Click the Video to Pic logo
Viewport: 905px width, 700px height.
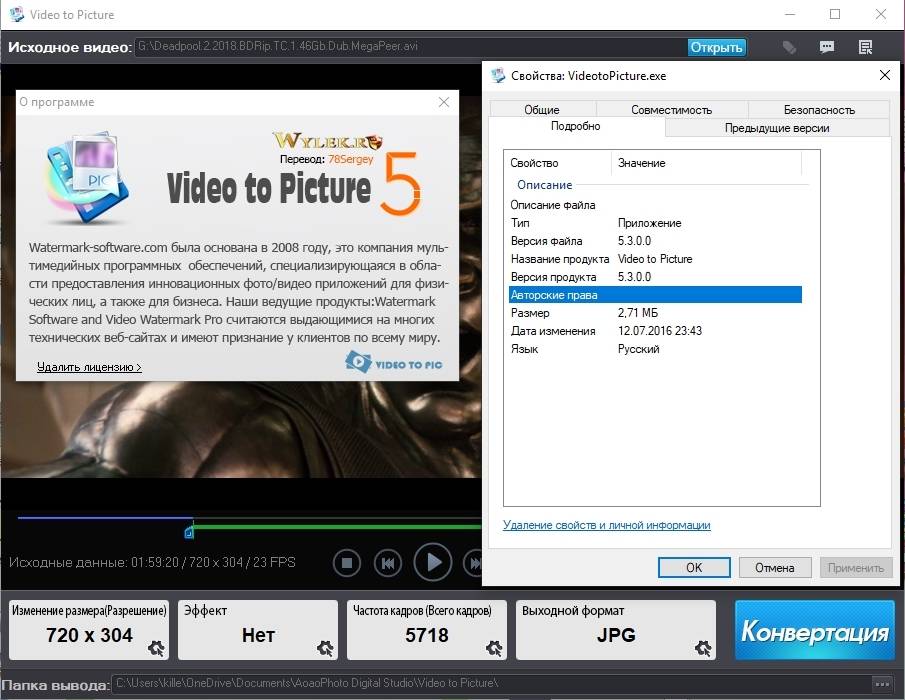[x=394, y=362]
